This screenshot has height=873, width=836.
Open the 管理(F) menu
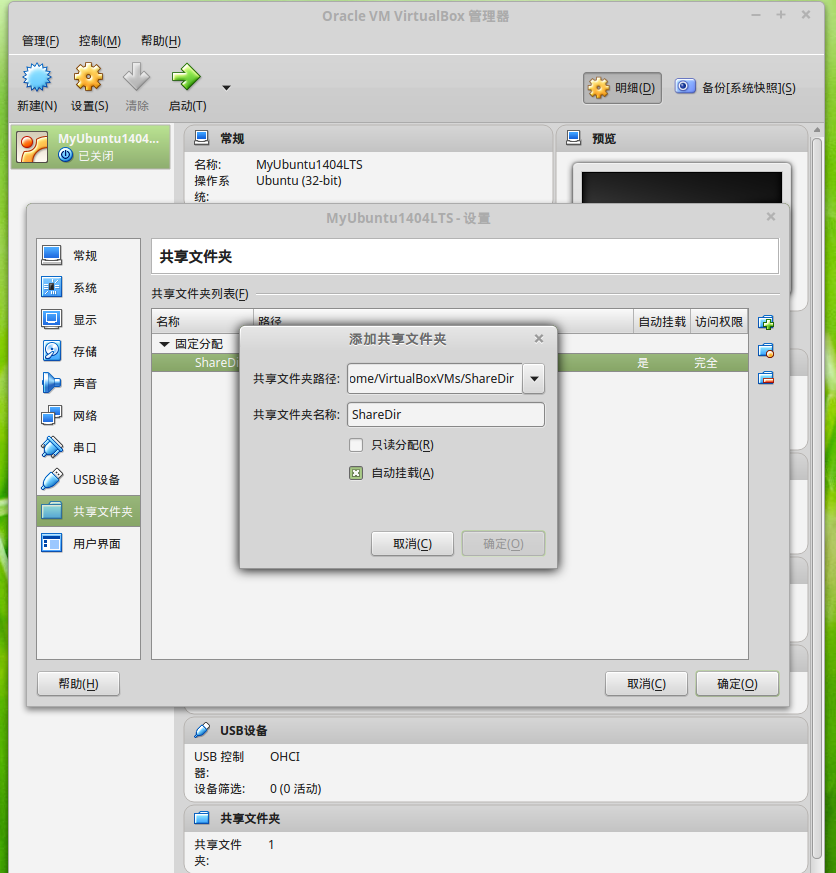point(40,41)
